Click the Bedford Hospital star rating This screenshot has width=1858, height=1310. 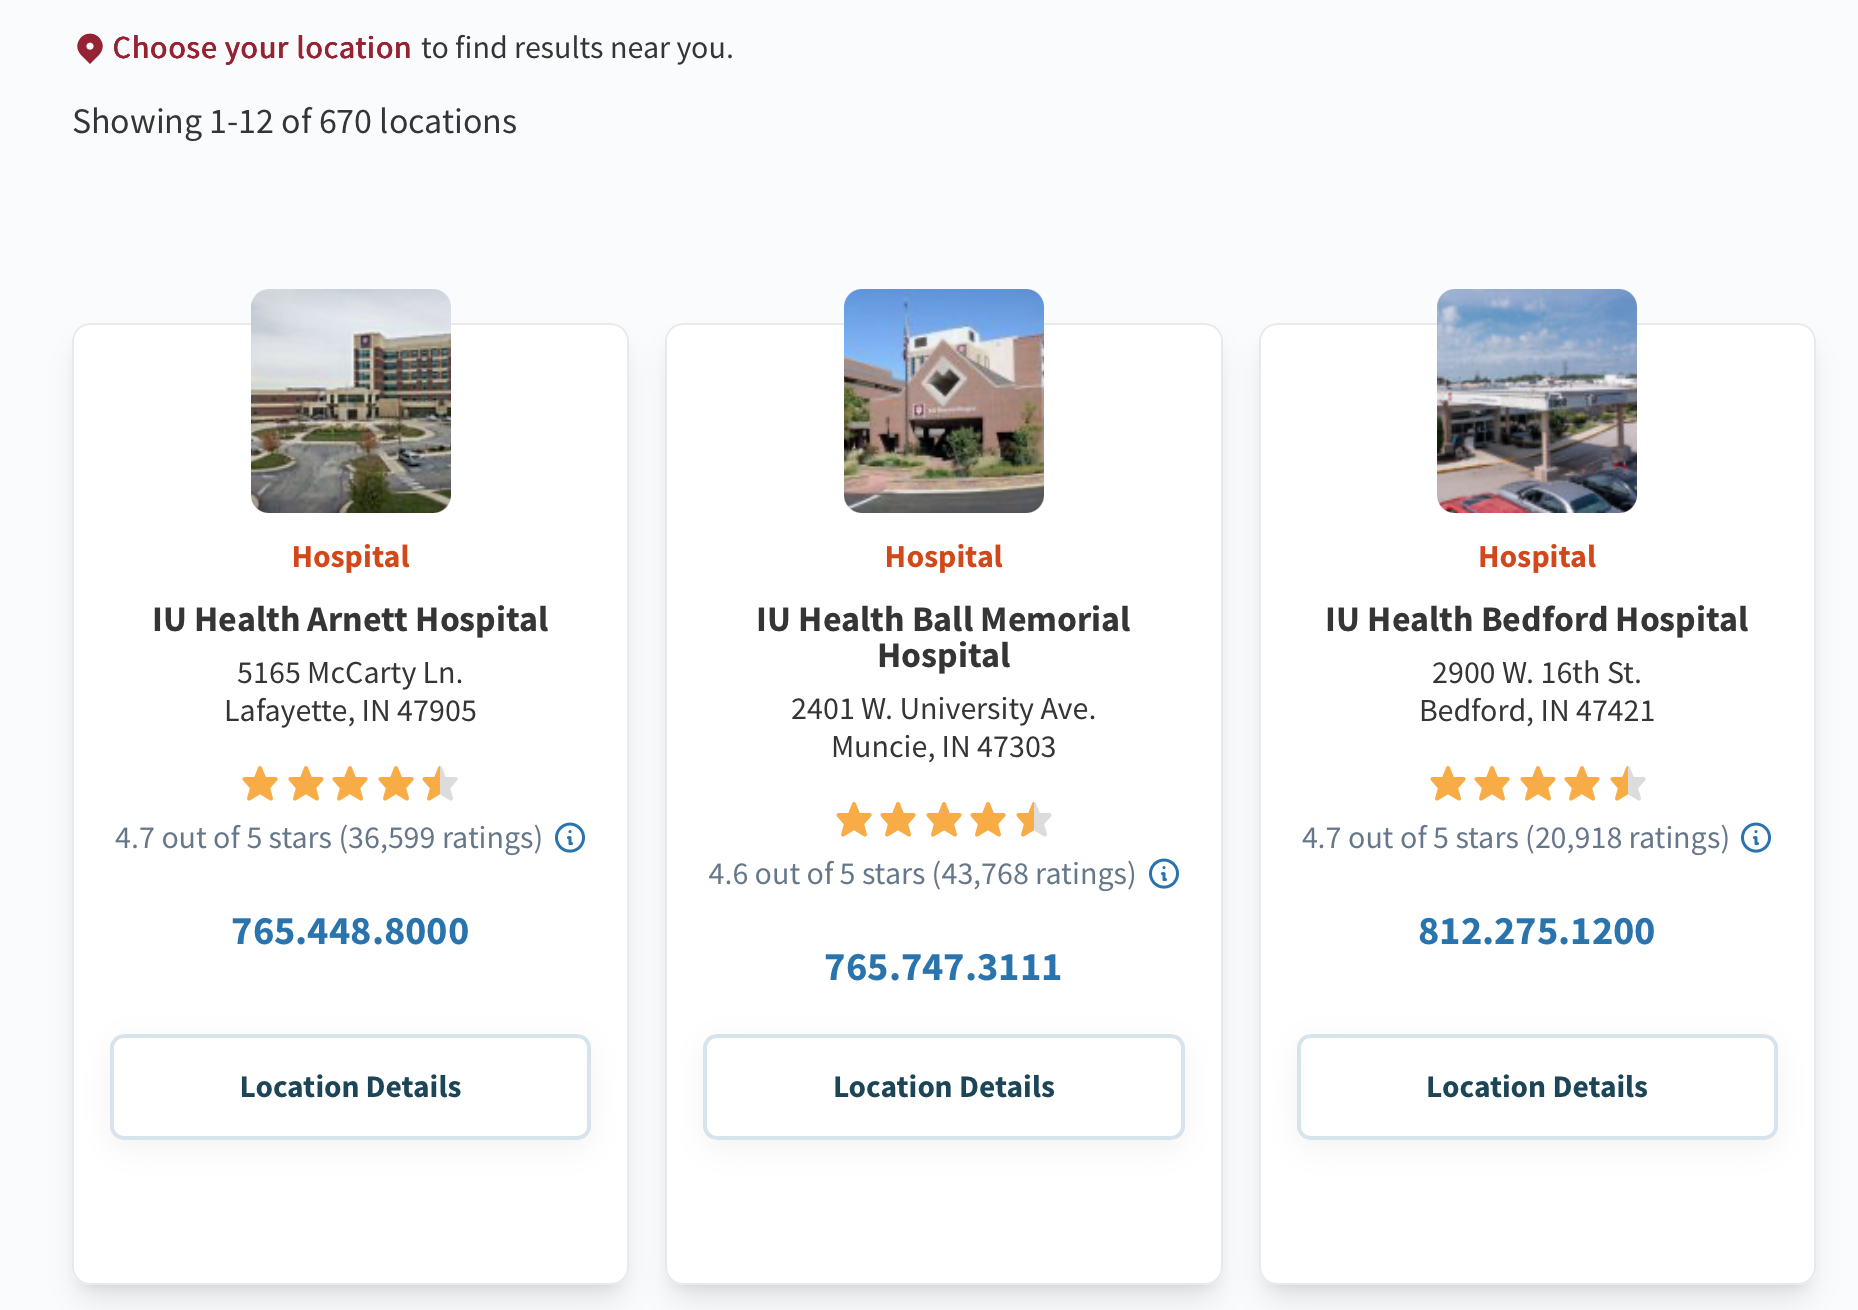coord(1537,785)
